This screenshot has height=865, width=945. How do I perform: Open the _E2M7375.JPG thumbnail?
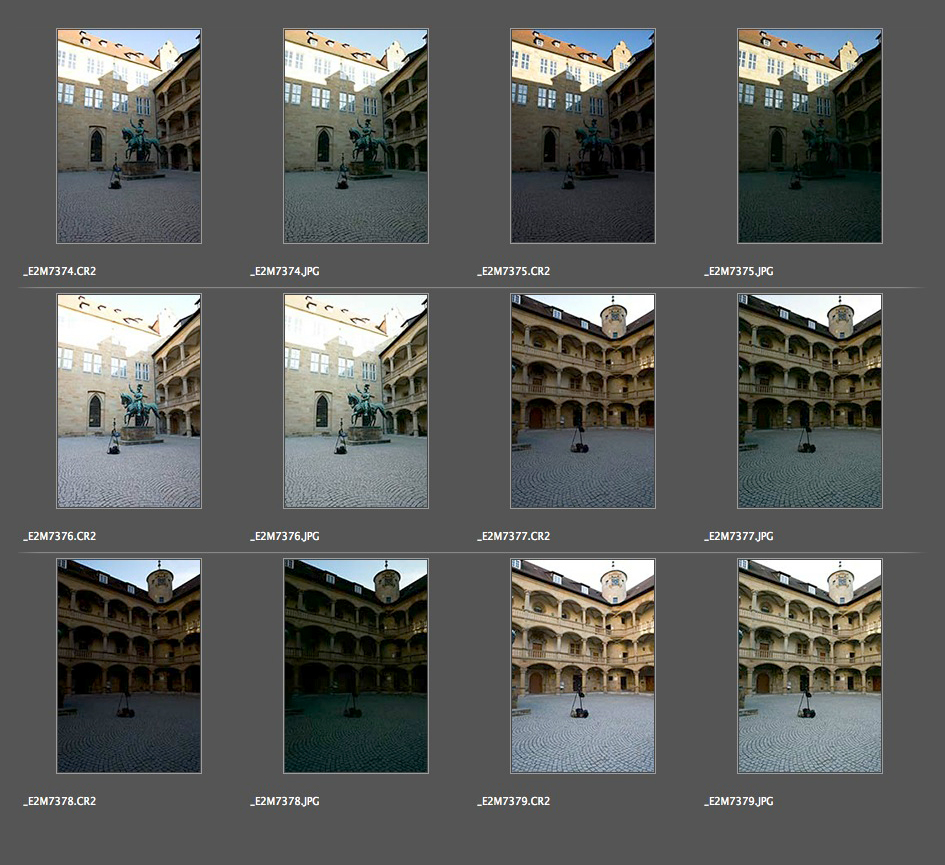coord(810,136)
